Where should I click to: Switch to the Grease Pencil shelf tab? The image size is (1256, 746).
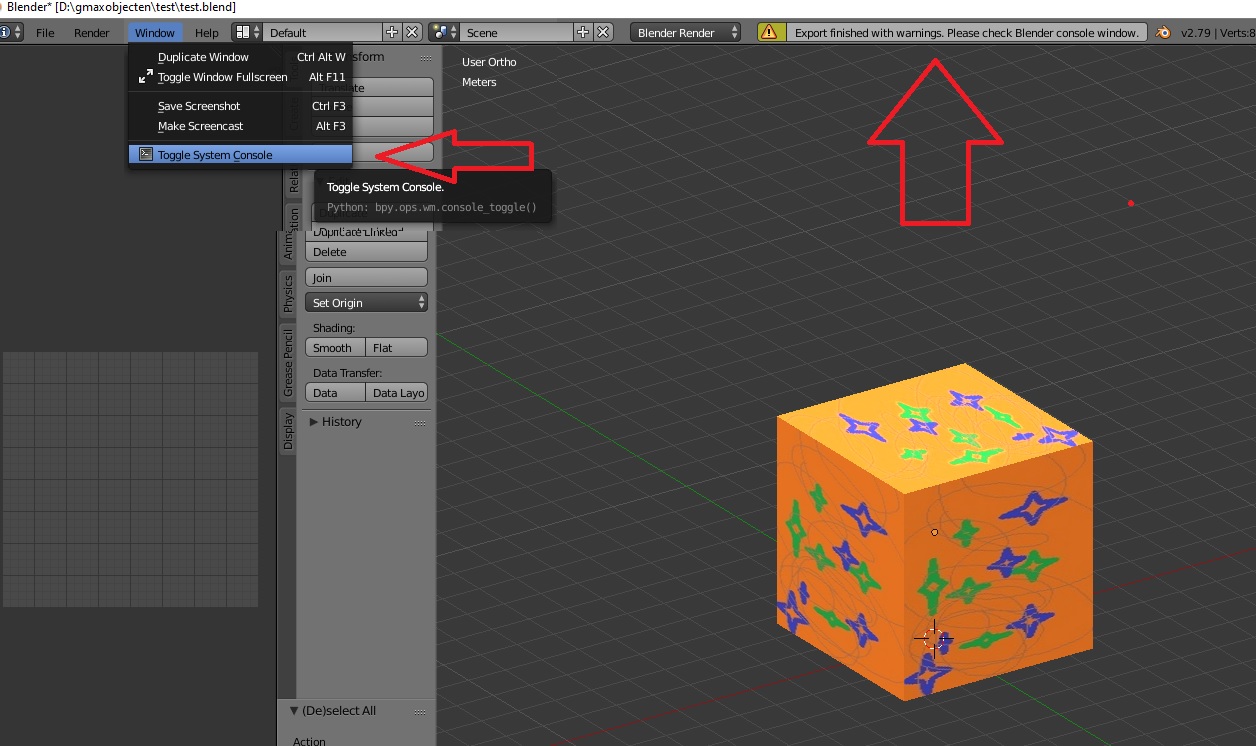pos(289,361)
